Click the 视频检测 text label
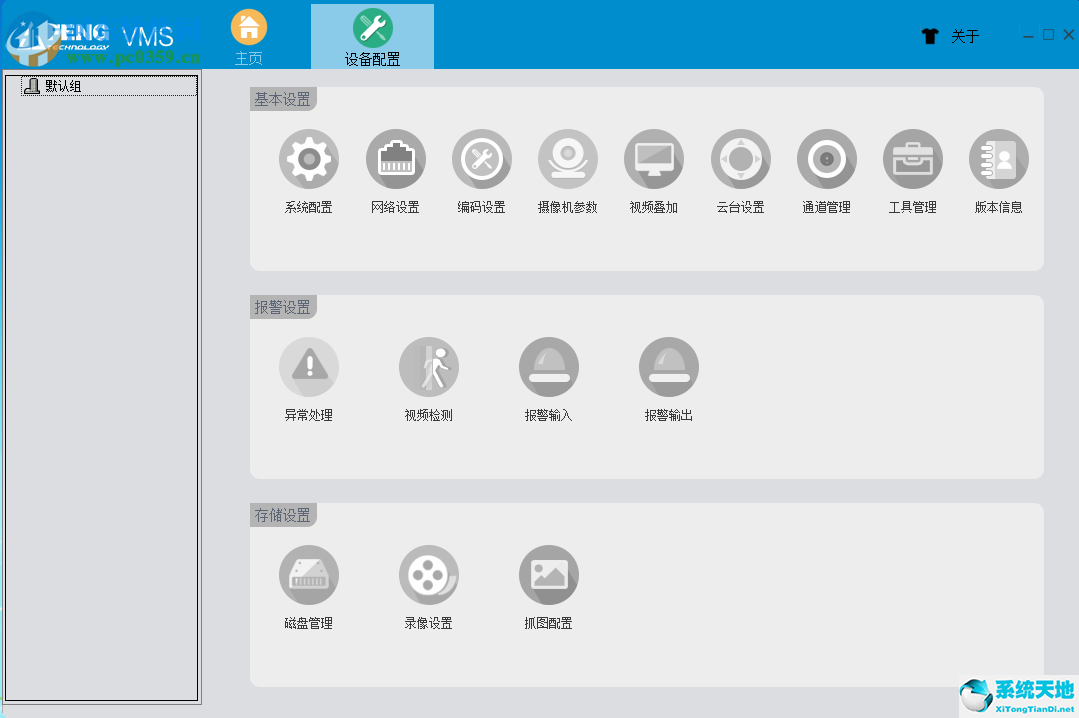Screen dimensions: 1079x718 point(429,415)
